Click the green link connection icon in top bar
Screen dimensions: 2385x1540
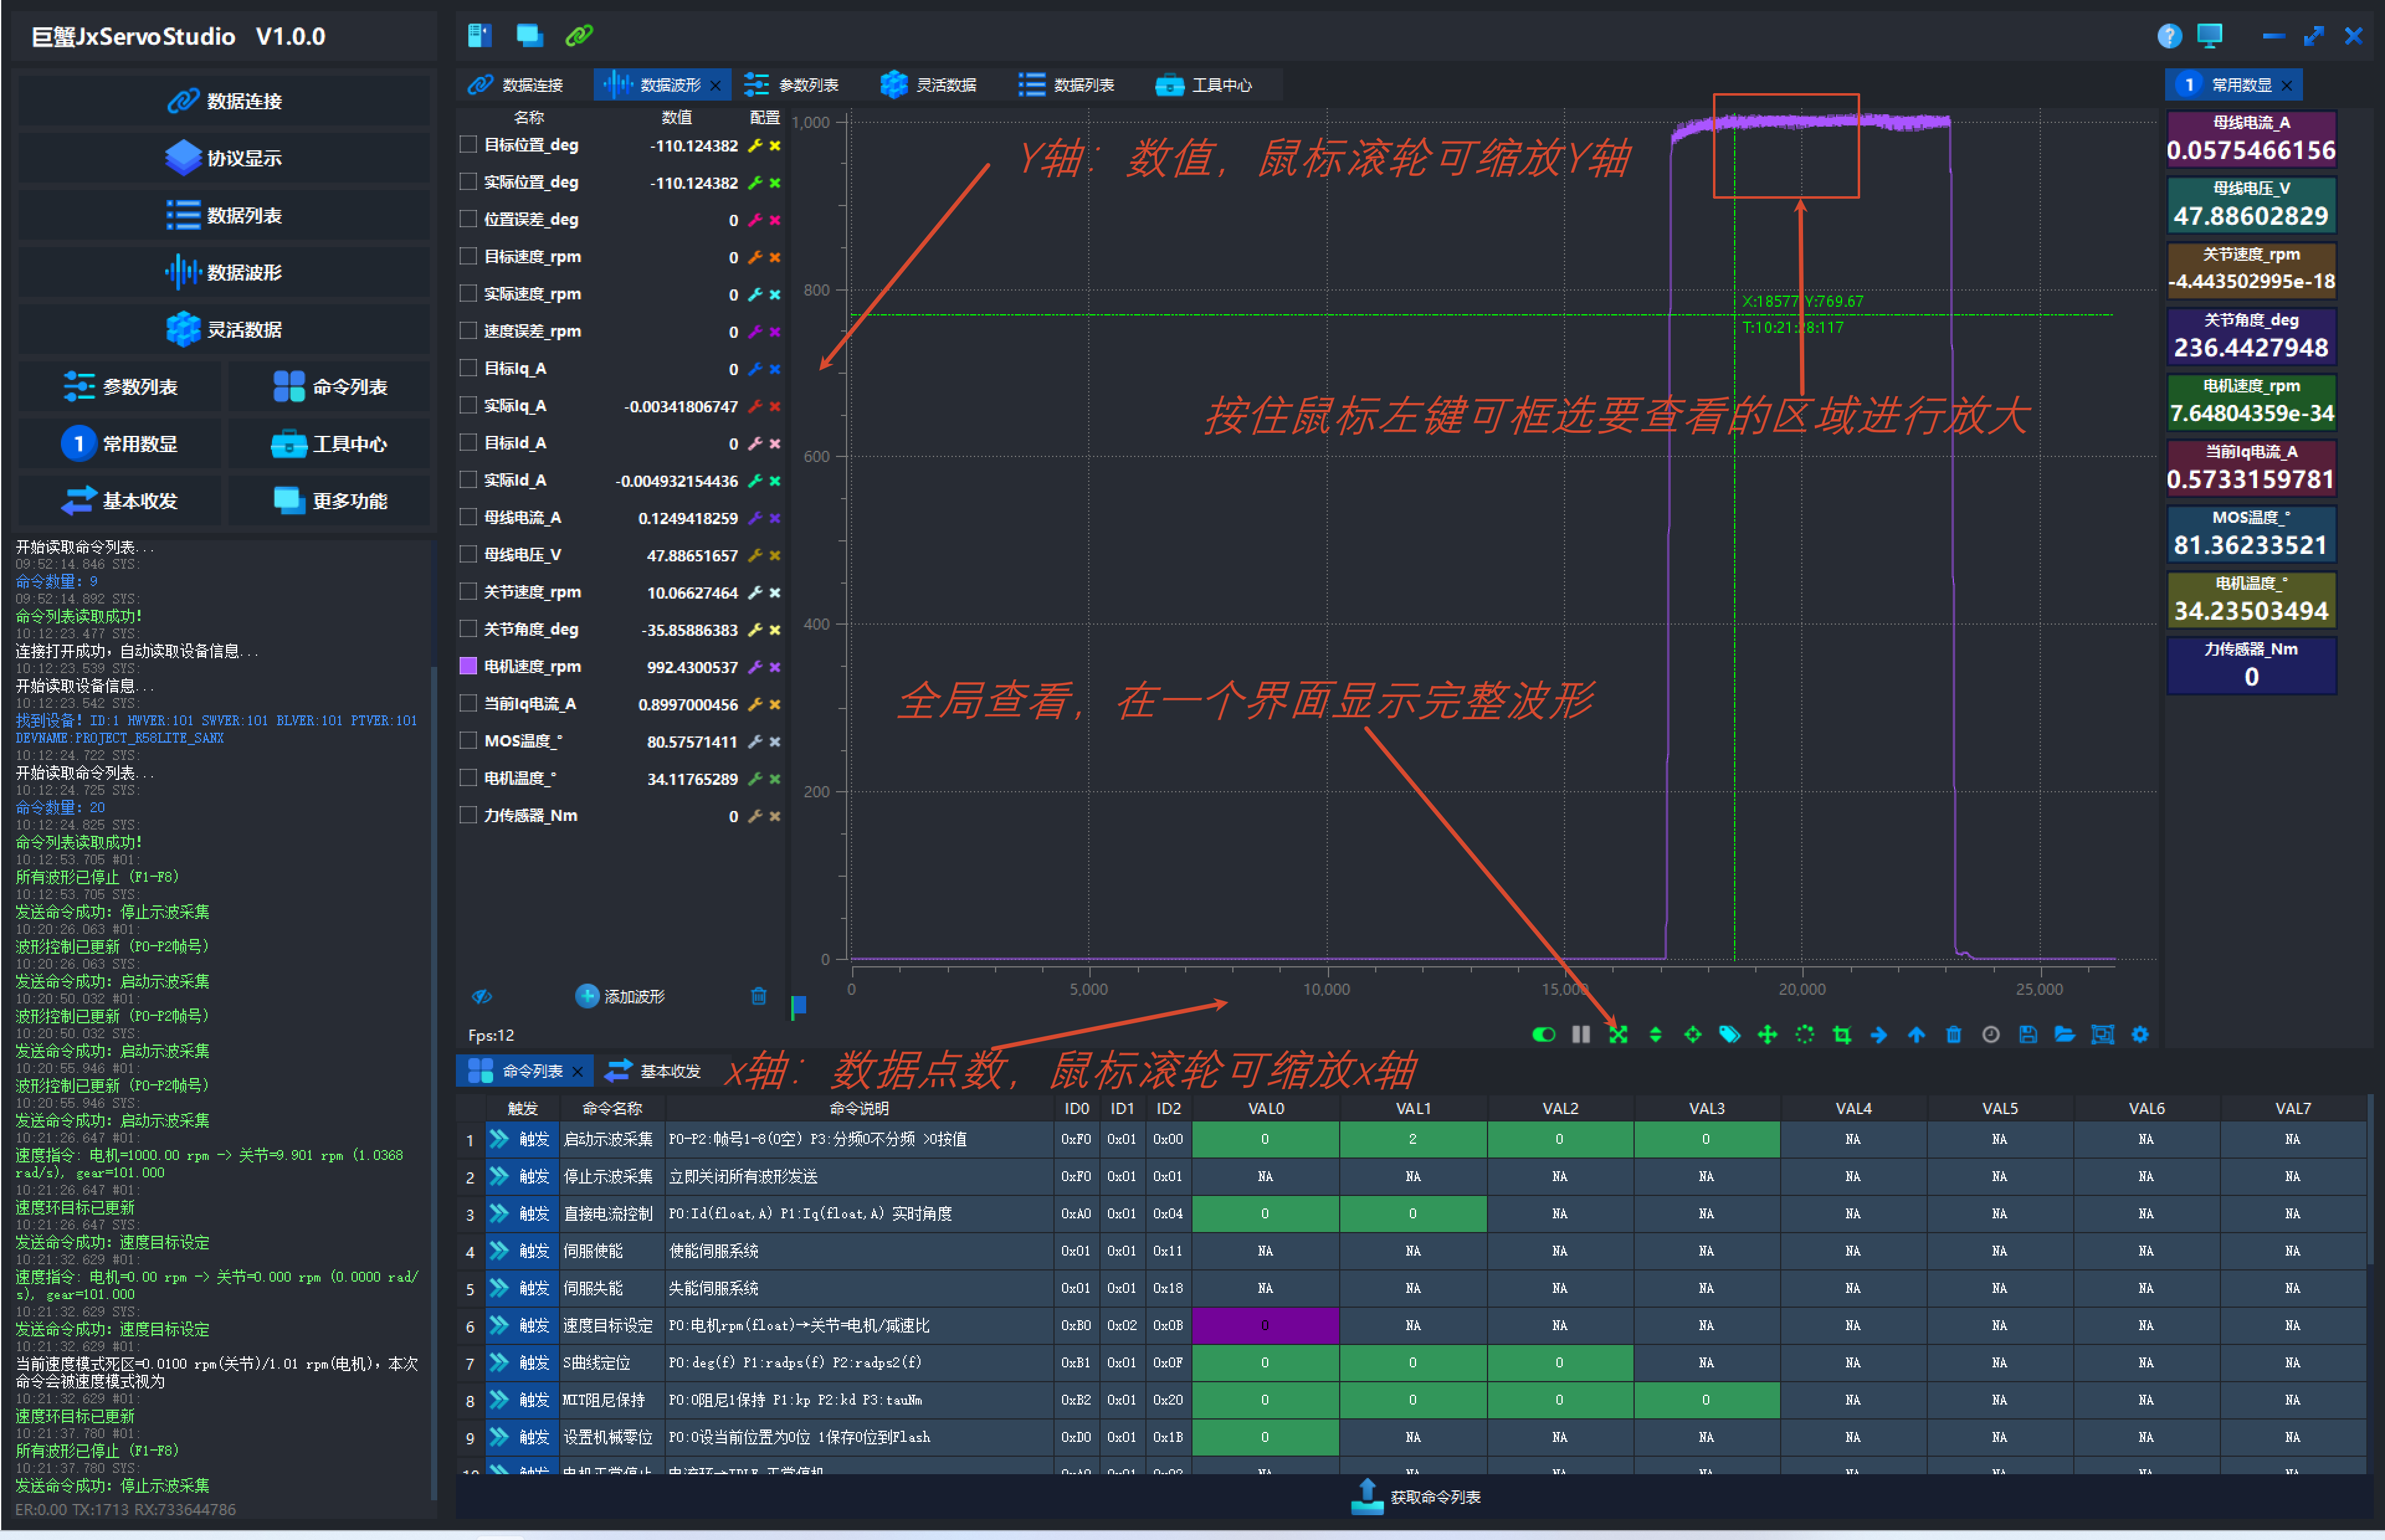[x=579, y=36]
